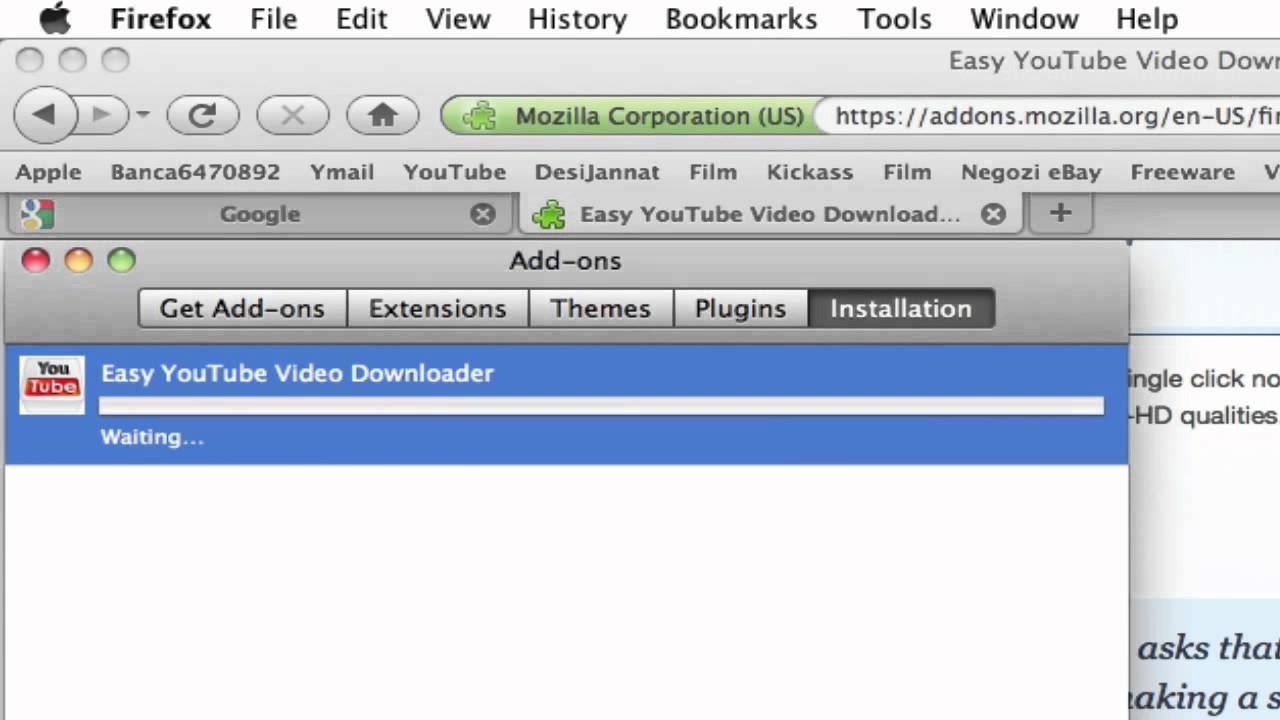The height and width of the screenshot is (720, 1280).
Task: Open the Window menu
Action: click(x=1024, y=19)
